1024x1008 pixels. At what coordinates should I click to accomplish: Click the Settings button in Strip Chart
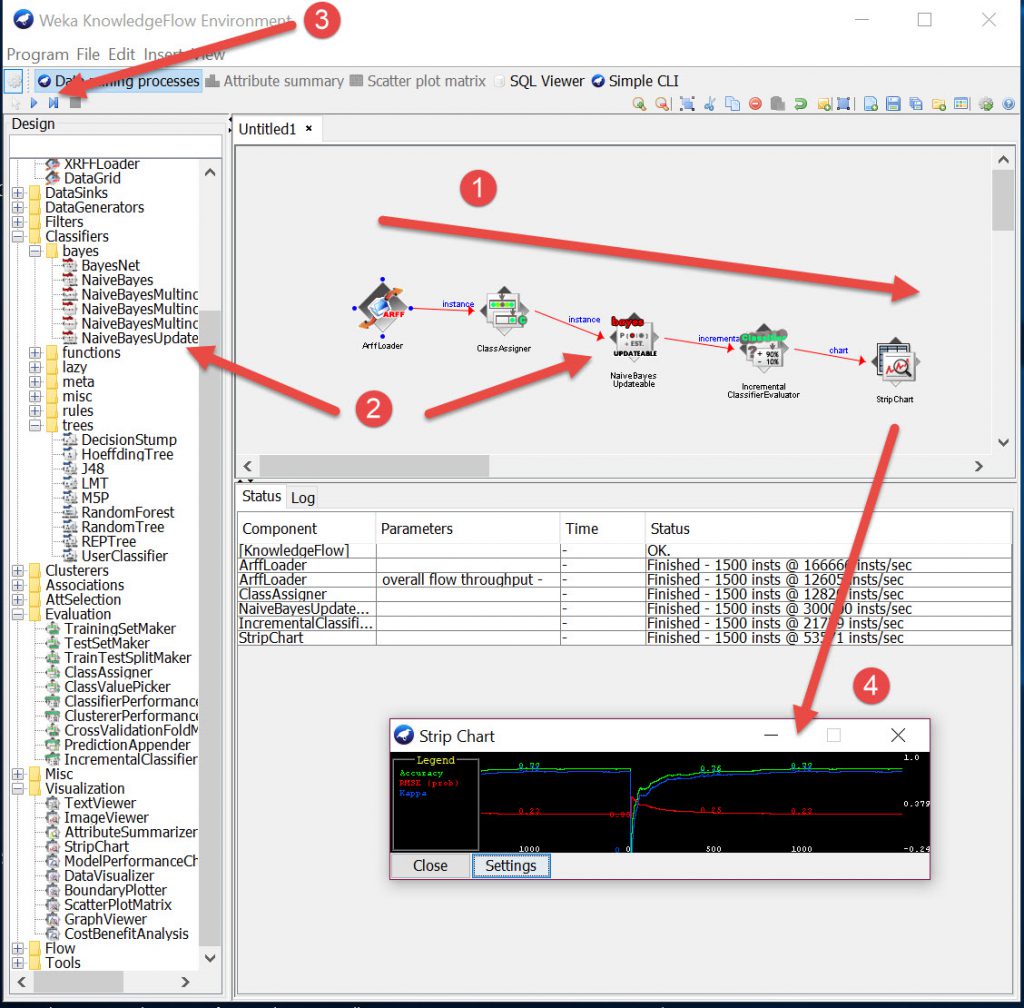point(511,865)
